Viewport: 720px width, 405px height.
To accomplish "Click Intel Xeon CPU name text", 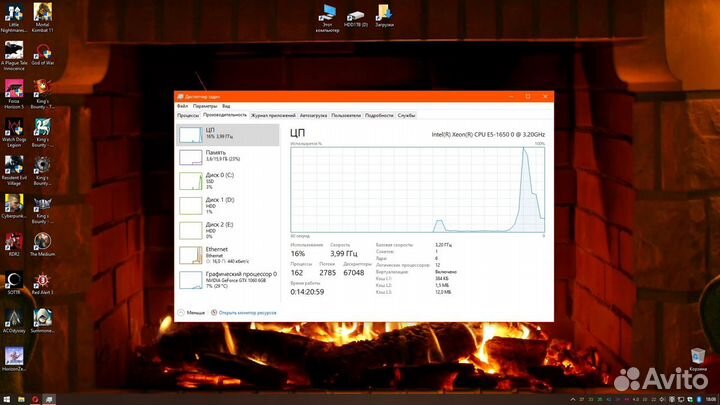I will tap(488, 135).
